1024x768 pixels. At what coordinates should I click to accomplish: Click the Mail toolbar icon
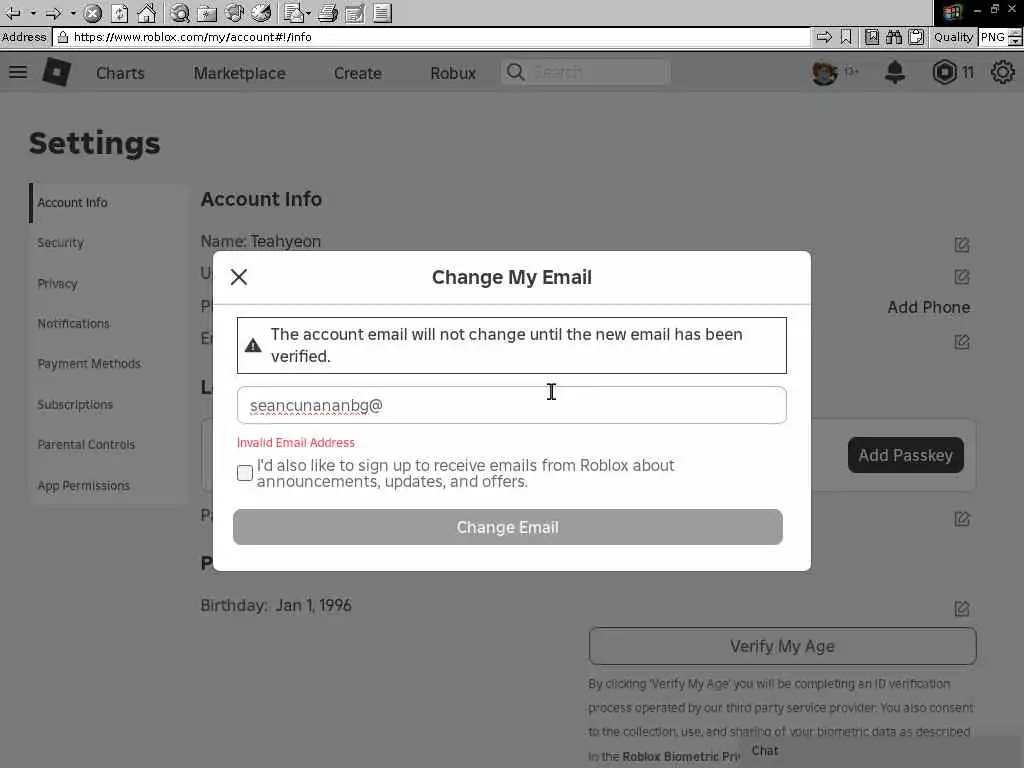pyautogui.click(x=294, y=13)
